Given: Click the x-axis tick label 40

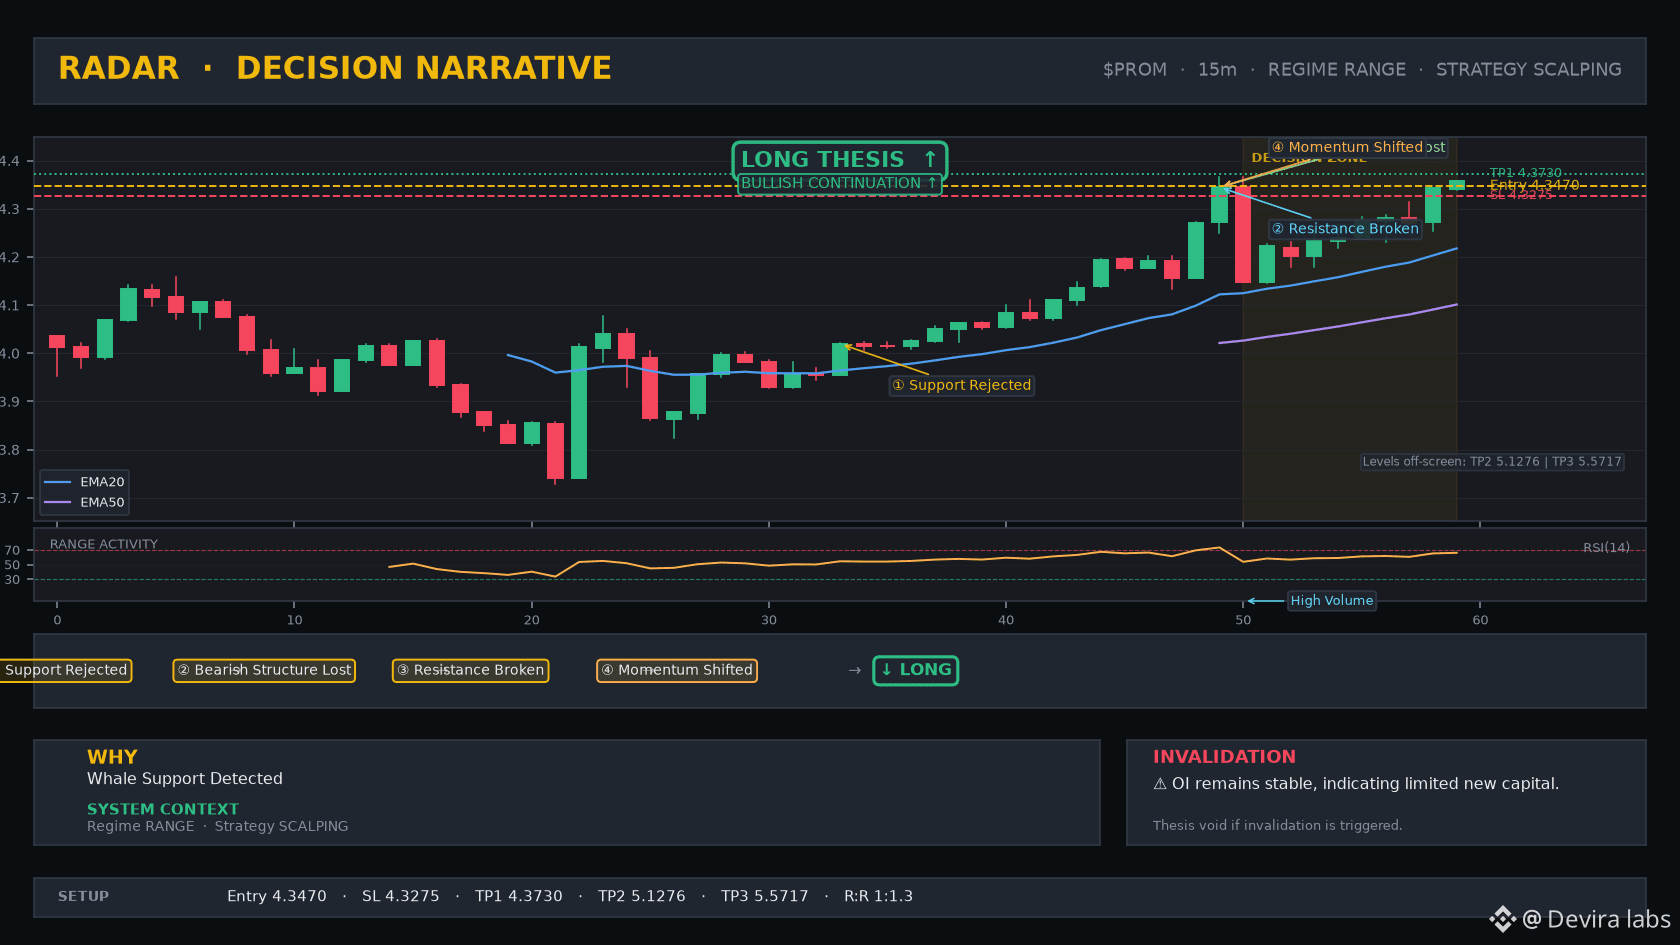Looking at the screenshot, I should [x=1006, y=620].
